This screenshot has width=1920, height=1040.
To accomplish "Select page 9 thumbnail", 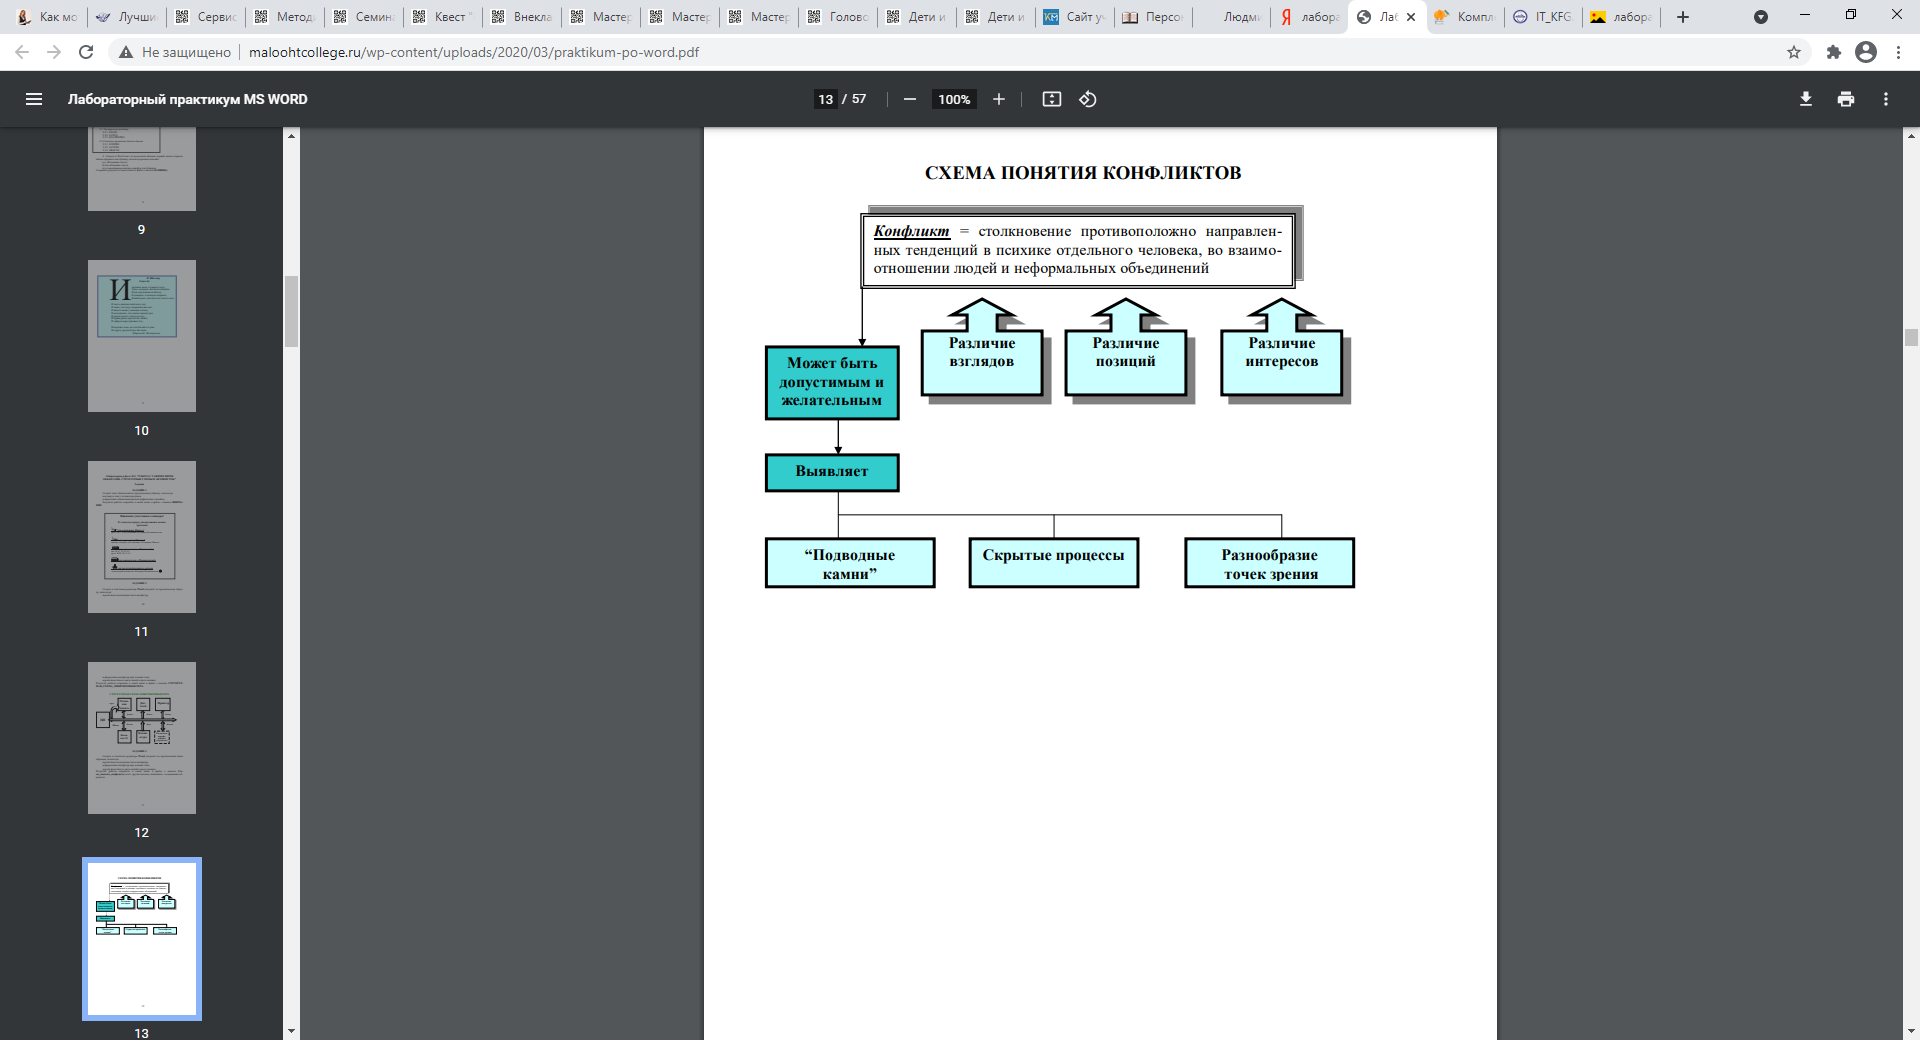I will point(142,168).
